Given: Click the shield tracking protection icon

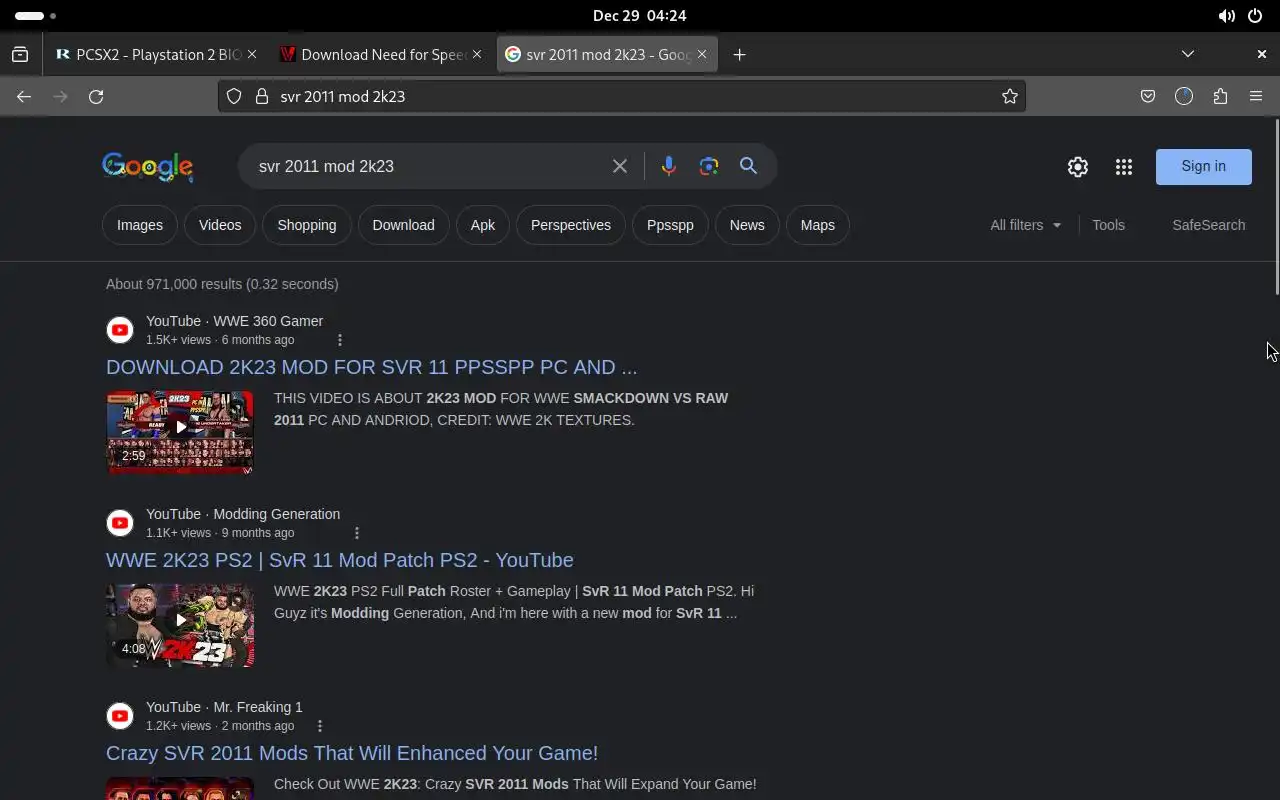Looking at the screenshot, I should click(234, 96).
